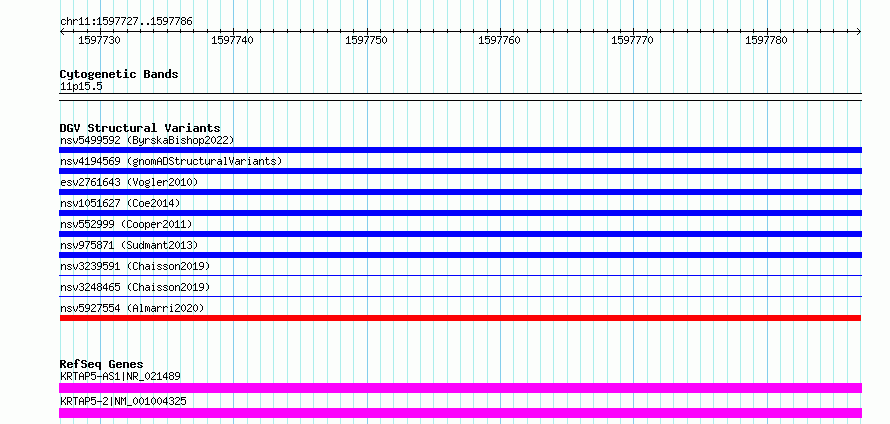The image size is (890, 424).
Task: Click the nsv5499592 (ByrskaBishop2022) variant label
Action: (x=146, y=140)
